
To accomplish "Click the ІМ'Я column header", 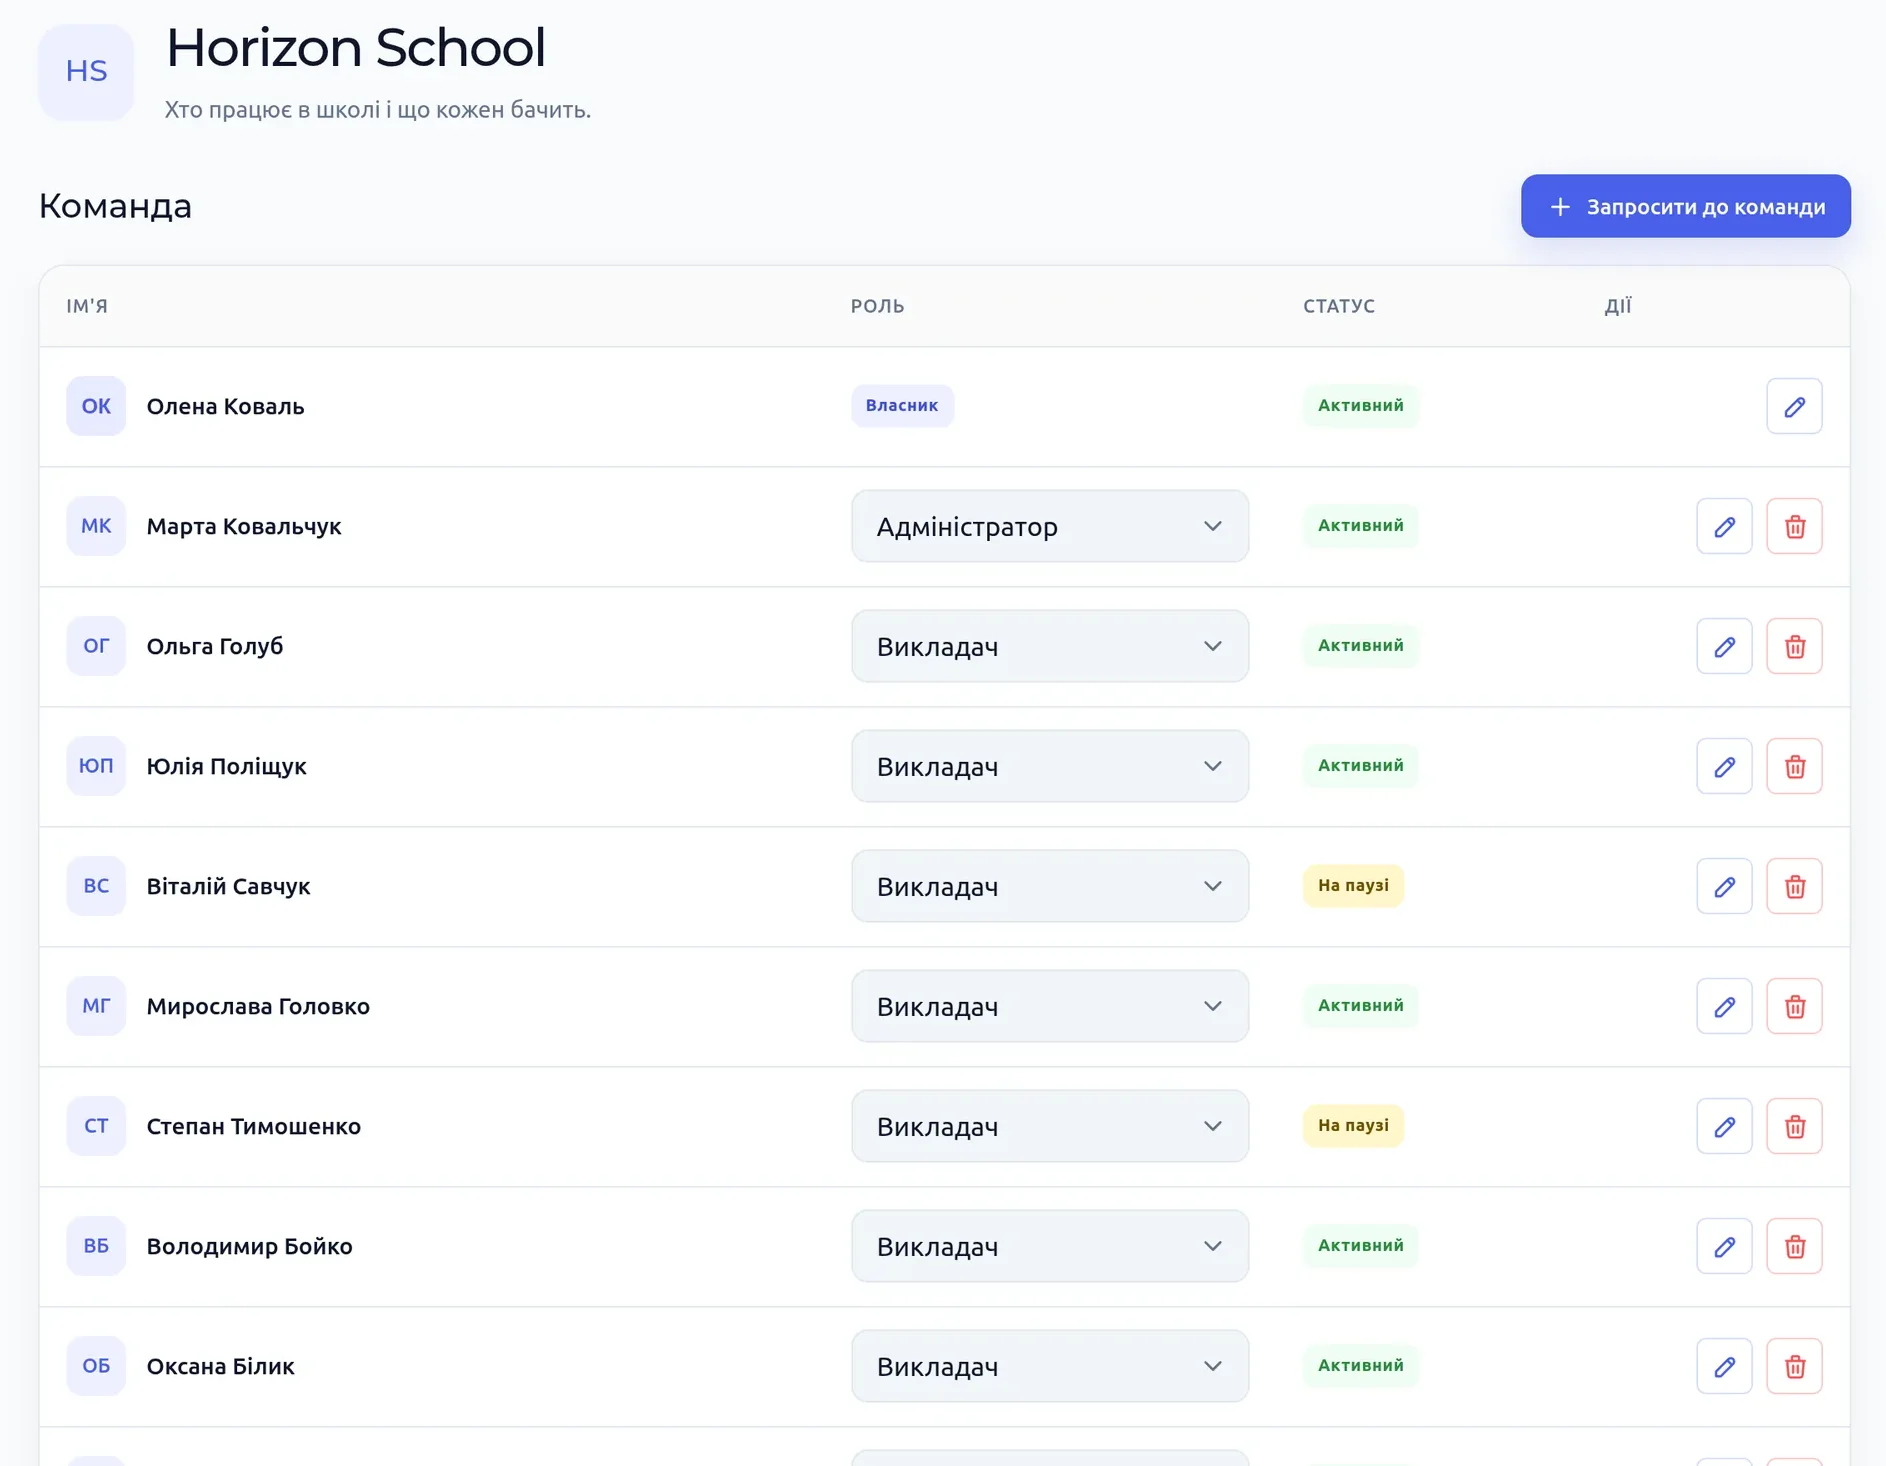I will click(x=87, y=306).
